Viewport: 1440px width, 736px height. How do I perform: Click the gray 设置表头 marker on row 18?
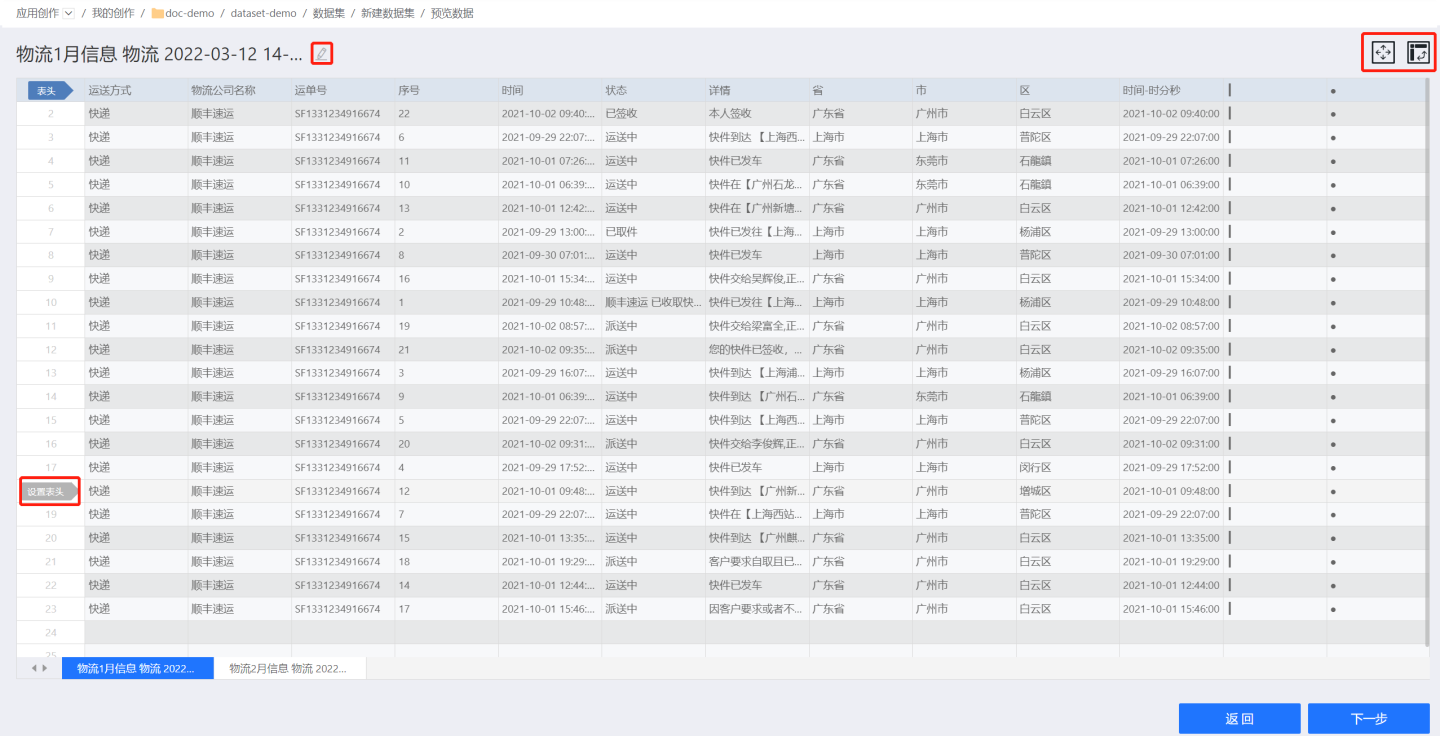coord(49,491)
